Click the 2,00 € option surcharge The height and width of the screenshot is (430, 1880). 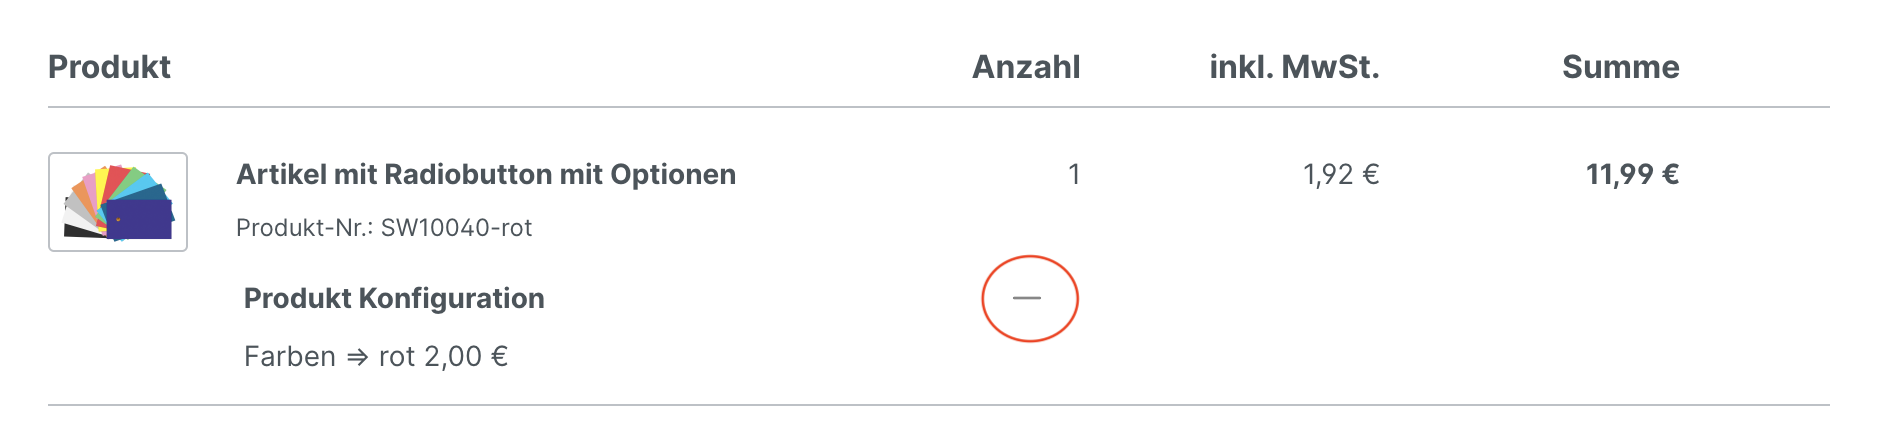click(x=466, y=357)
